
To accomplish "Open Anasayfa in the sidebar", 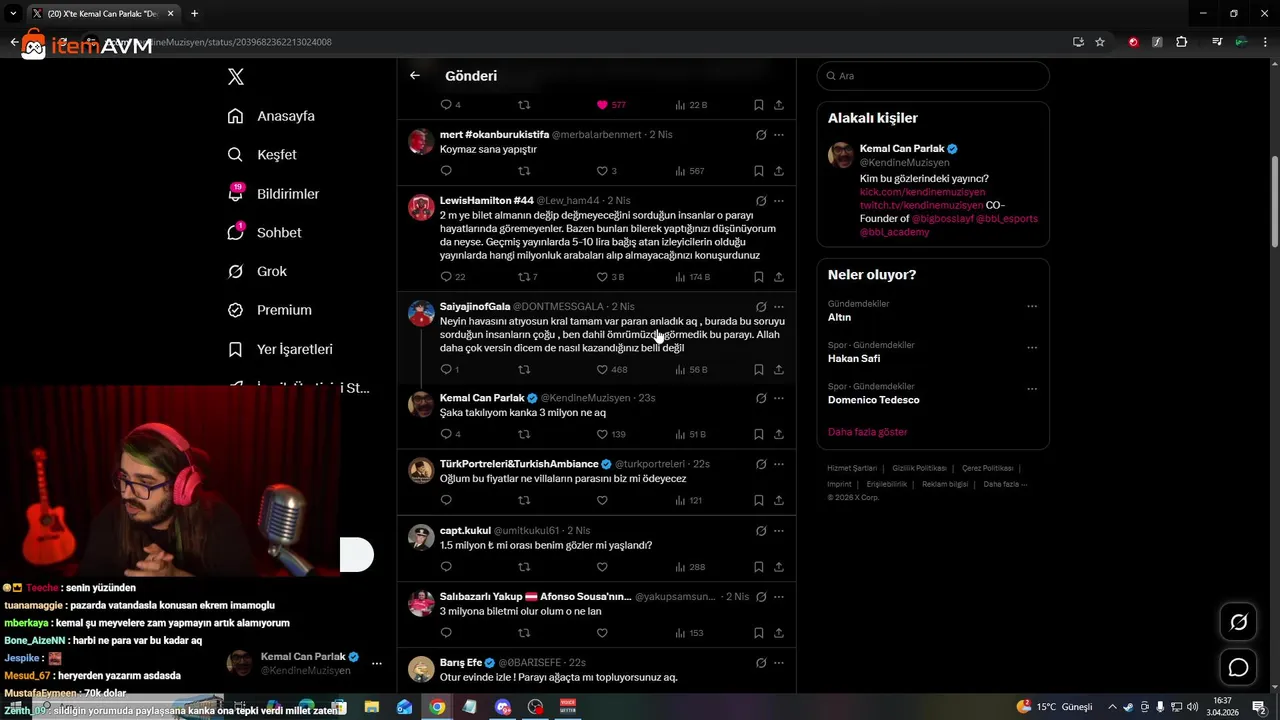I will point(271,116).
